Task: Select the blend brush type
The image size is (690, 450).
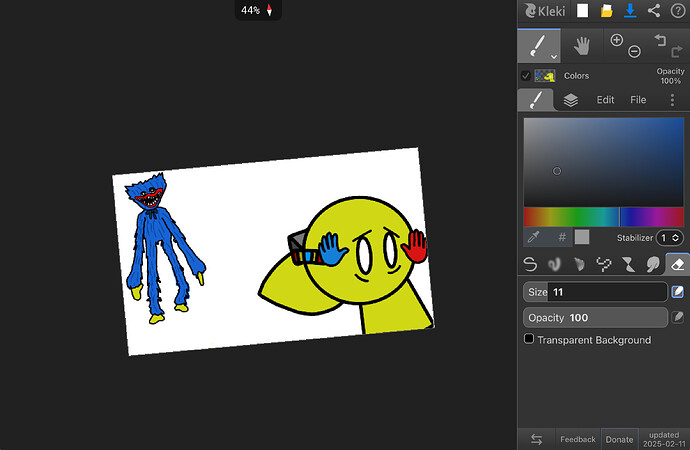Action: tap(554, 264)
